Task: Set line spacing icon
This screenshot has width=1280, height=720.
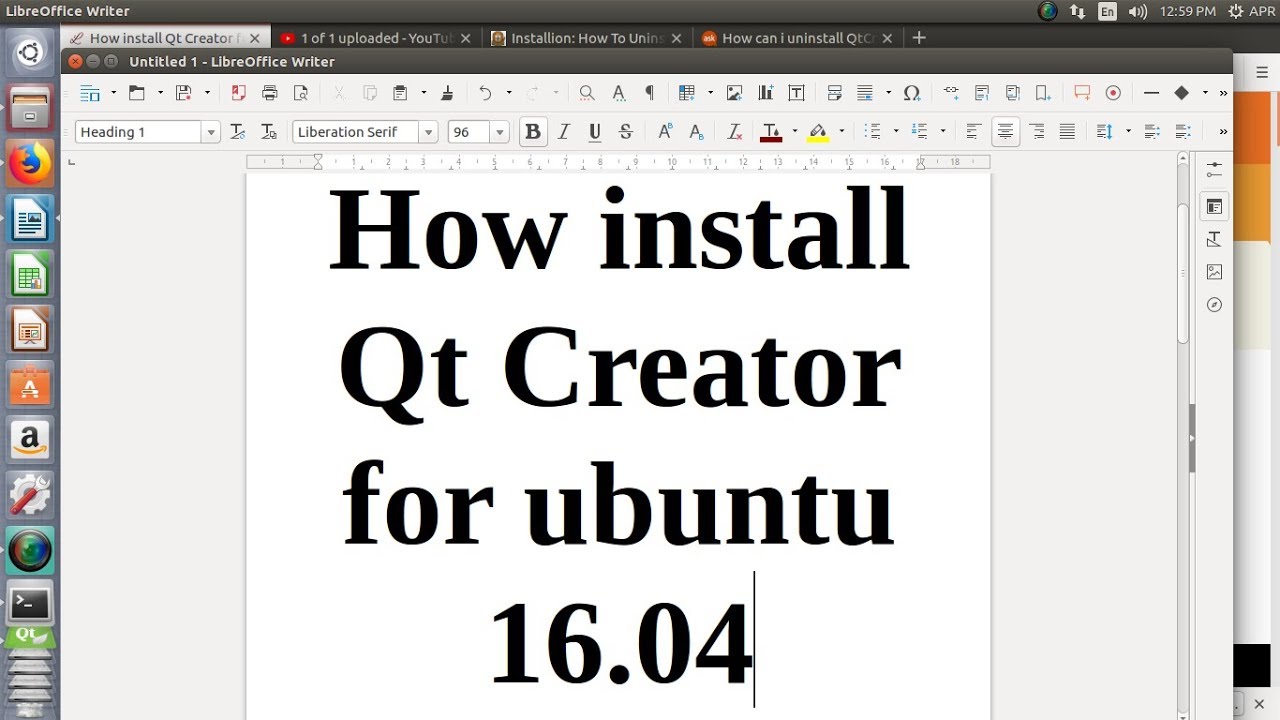Action: pyautogui.click(x=1105, y=132)
